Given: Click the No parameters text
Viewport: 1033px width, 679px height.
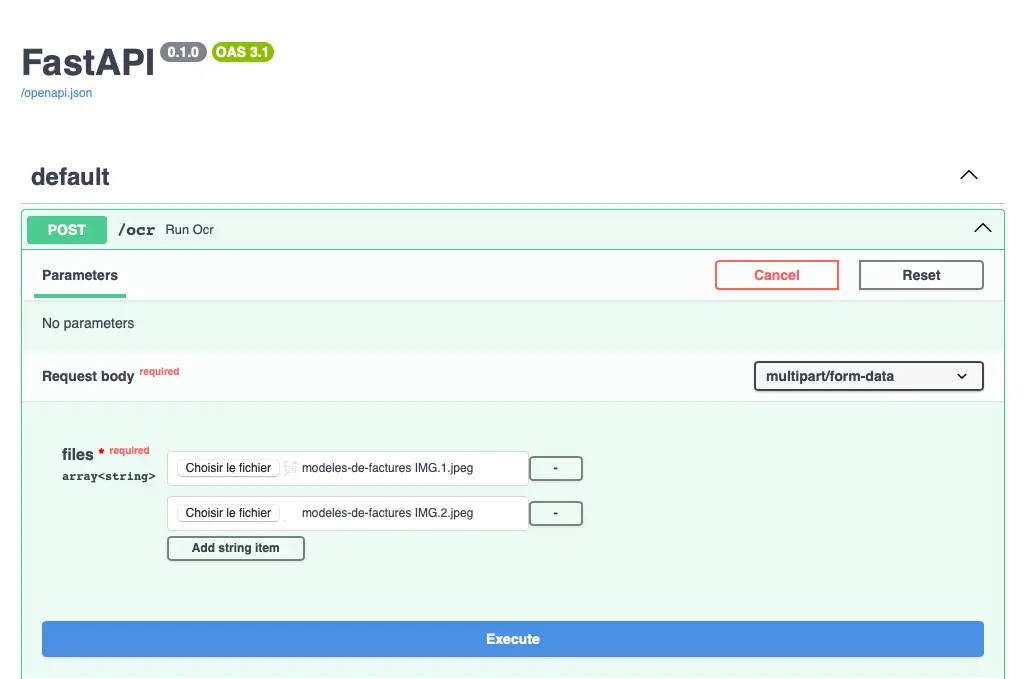Looking at the screenshot, I should click(x=88, y=323).
